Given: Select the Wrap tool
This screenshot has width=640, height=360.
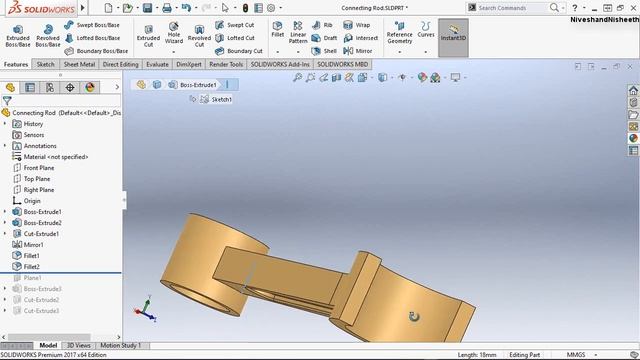Looking at the screenshot, I should pos(357,25).
